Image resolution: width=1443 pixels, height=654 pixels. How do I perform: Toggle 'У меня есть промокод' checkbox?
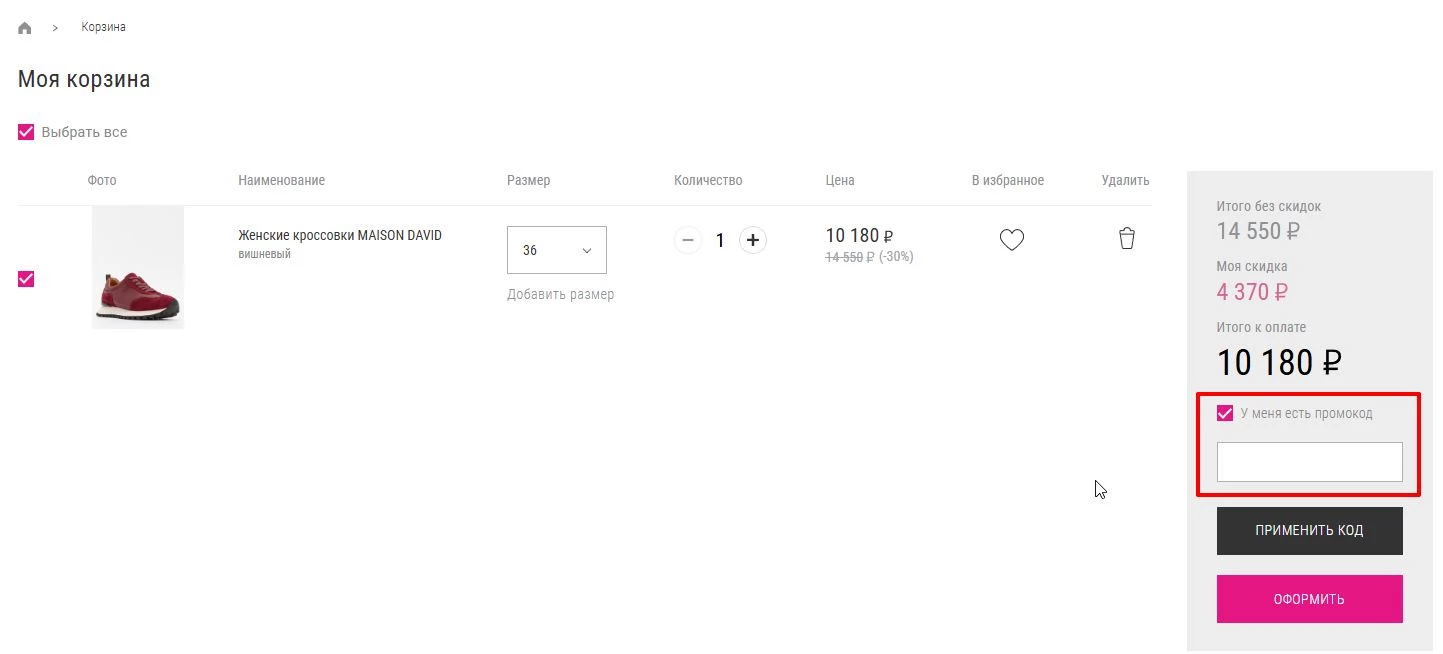(1225, 413)
